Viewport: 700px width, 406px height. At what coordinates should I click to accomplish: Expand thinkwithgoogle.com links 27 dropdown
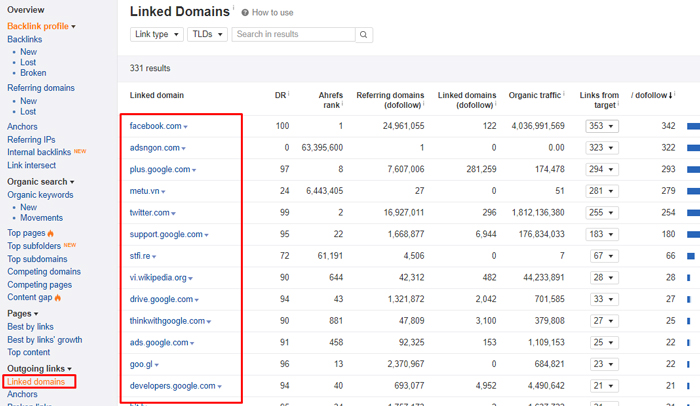click(604, 321)
